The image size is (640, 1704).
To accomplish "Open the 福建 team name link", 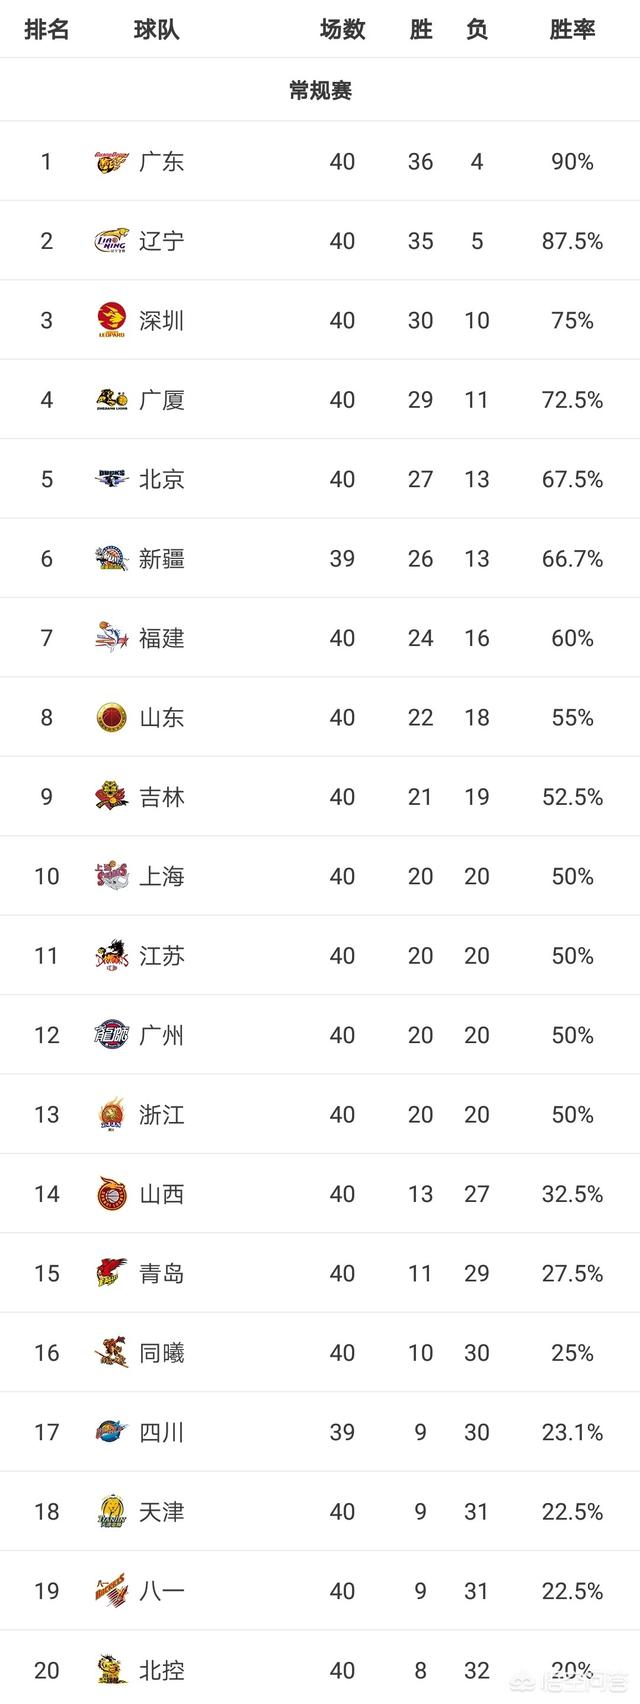I will click(x=162, y=638).
